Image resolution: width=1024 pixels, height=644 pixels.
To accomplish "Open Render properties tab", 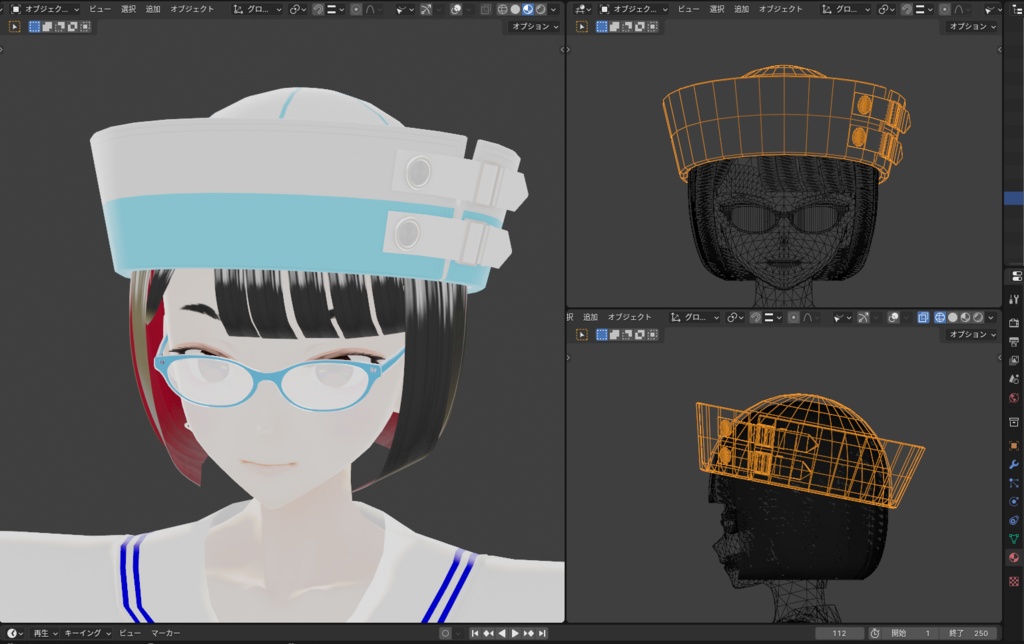I will coord(1014,323).
